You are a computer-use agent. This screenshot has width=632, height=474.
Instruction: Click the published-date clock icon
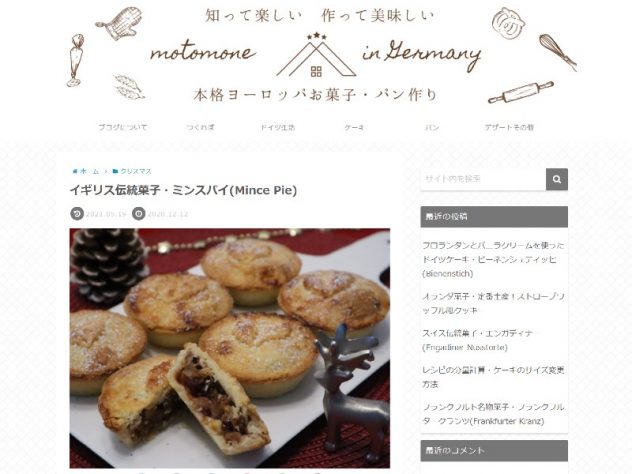click(139, 214)
